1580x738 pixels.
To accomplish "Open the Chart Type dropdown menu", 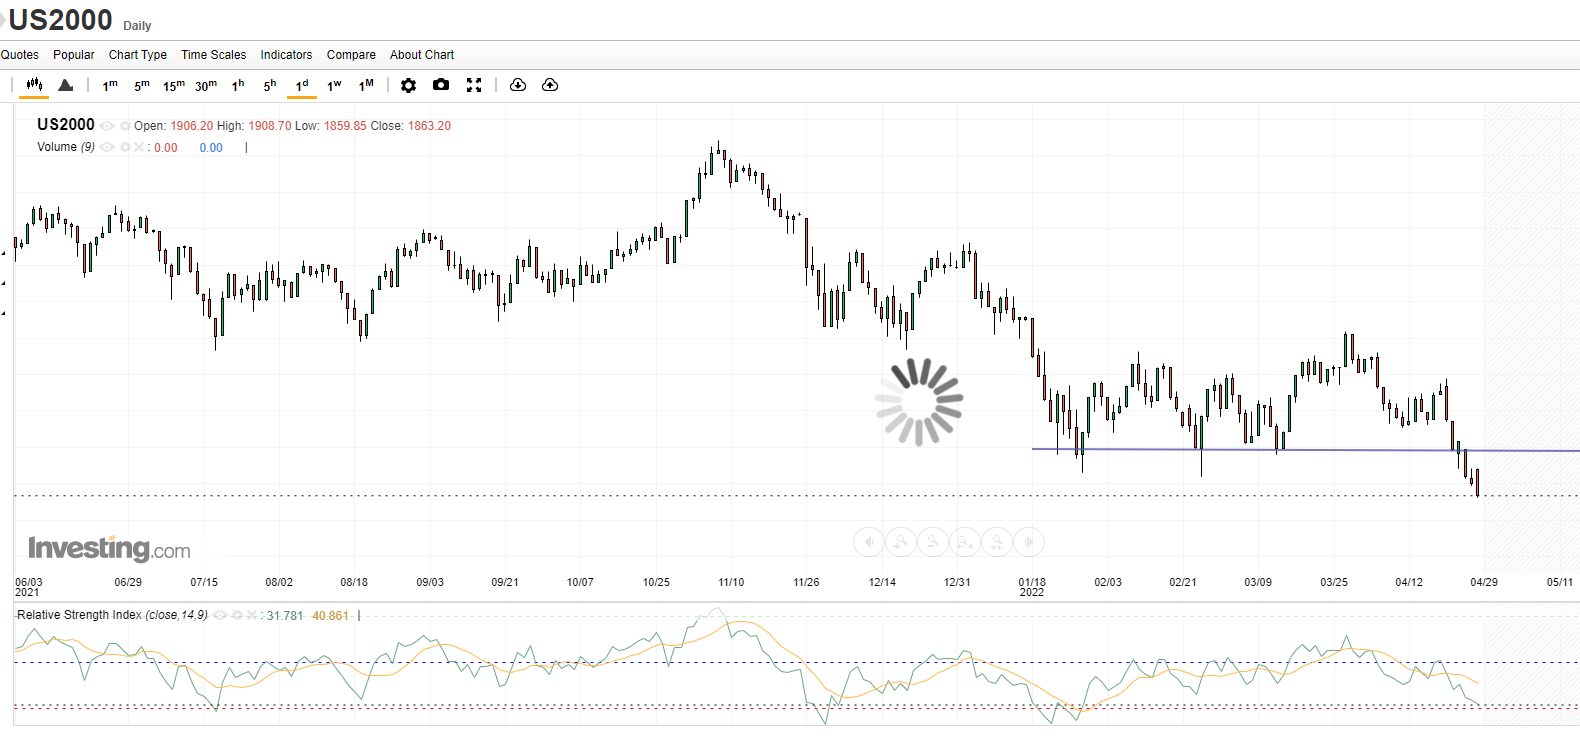I will tap(138, 55).
